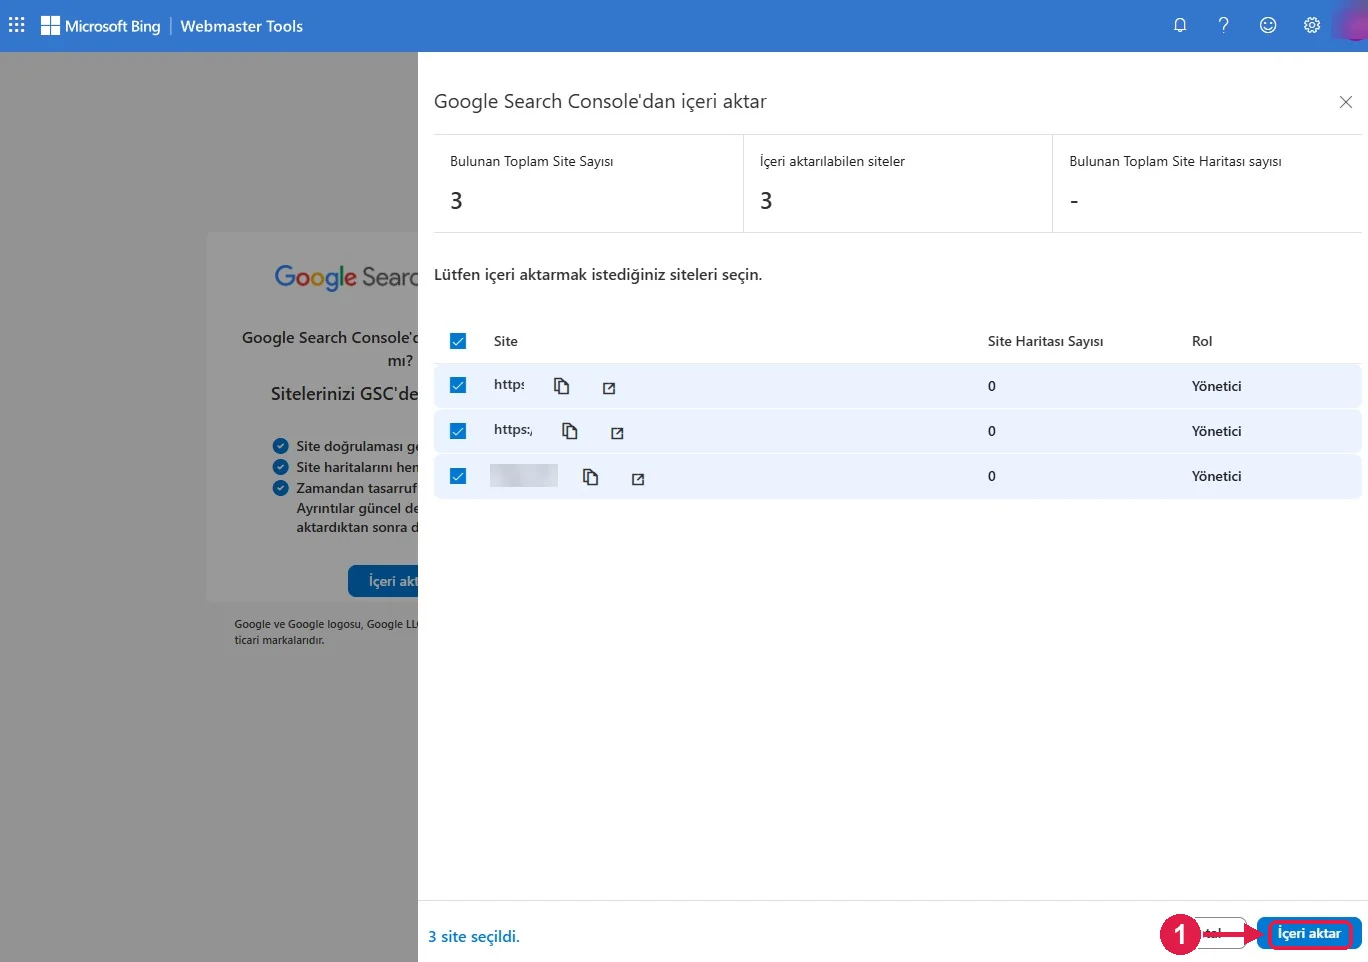Viewport: 1368px width, 962px height.
Task: Copy URL of the first site row
Action: [562, 386]
